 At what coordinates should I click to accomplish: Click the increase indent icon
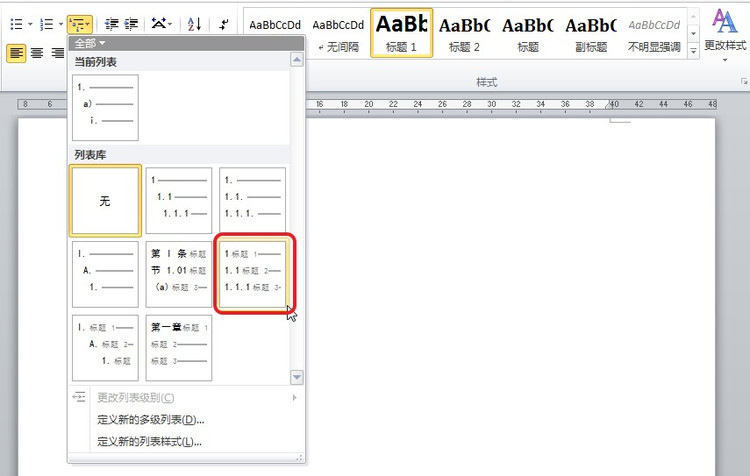point(131,24)
